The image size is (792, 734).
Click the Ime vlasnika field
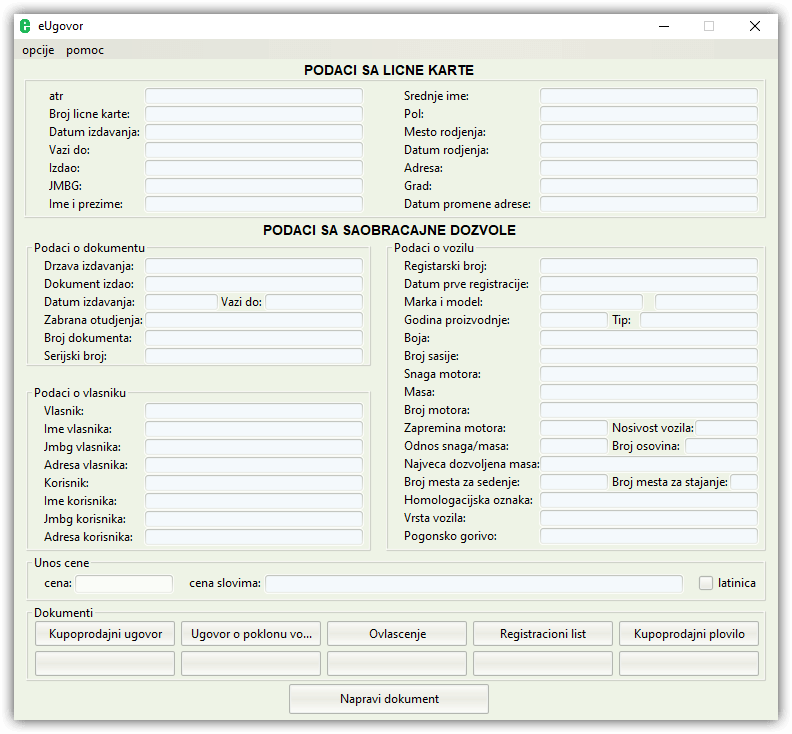tap(254, 429)
